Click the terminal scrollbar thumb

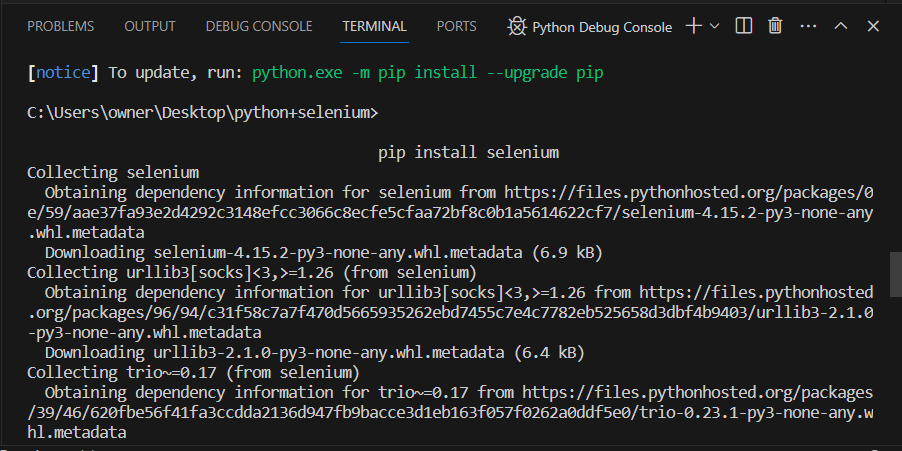896,276
